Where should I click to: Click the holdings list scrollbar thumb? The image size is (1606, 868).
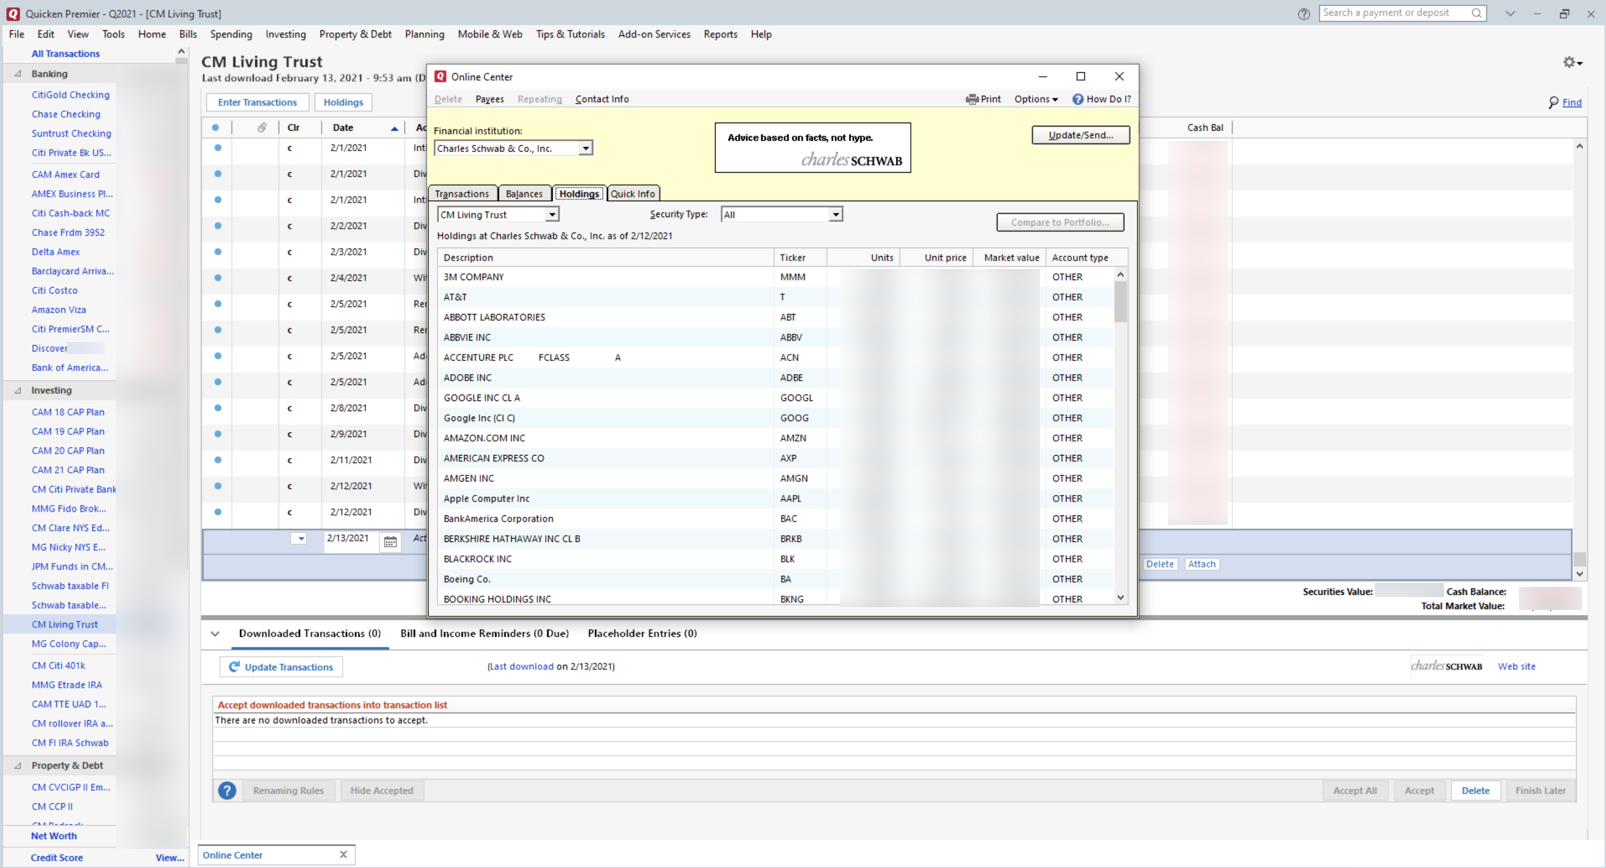pos(1120,301)
